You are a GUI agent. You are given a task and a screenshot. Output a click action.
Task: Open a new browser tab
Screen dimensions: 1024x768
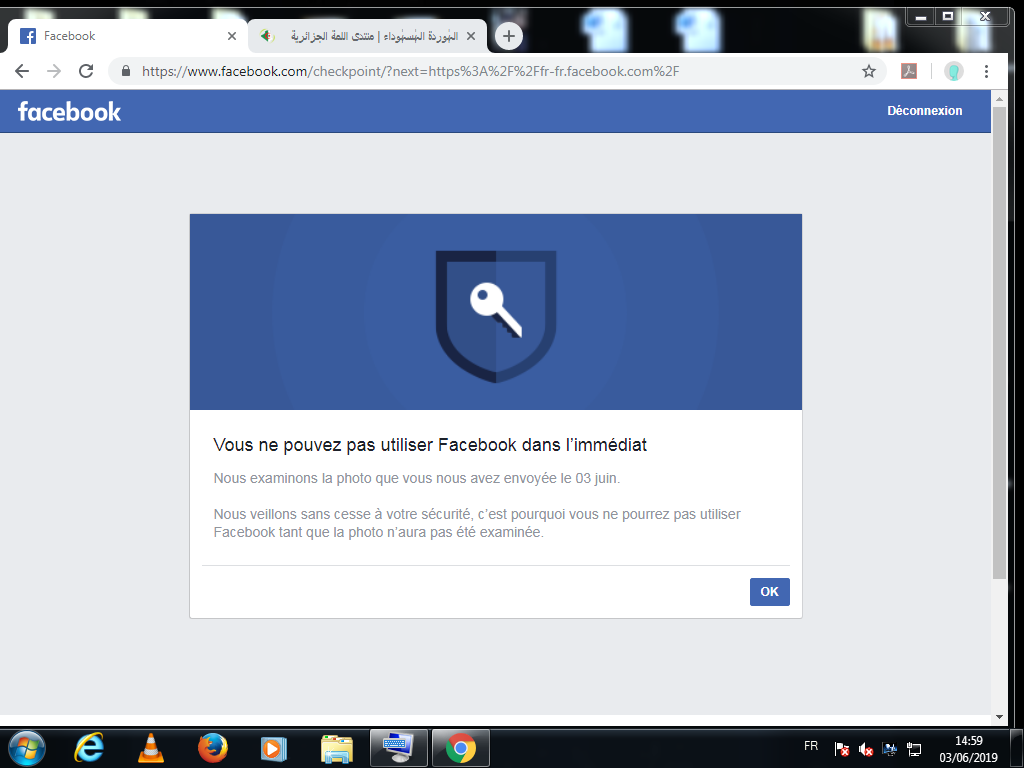click(x=509, y=36)
